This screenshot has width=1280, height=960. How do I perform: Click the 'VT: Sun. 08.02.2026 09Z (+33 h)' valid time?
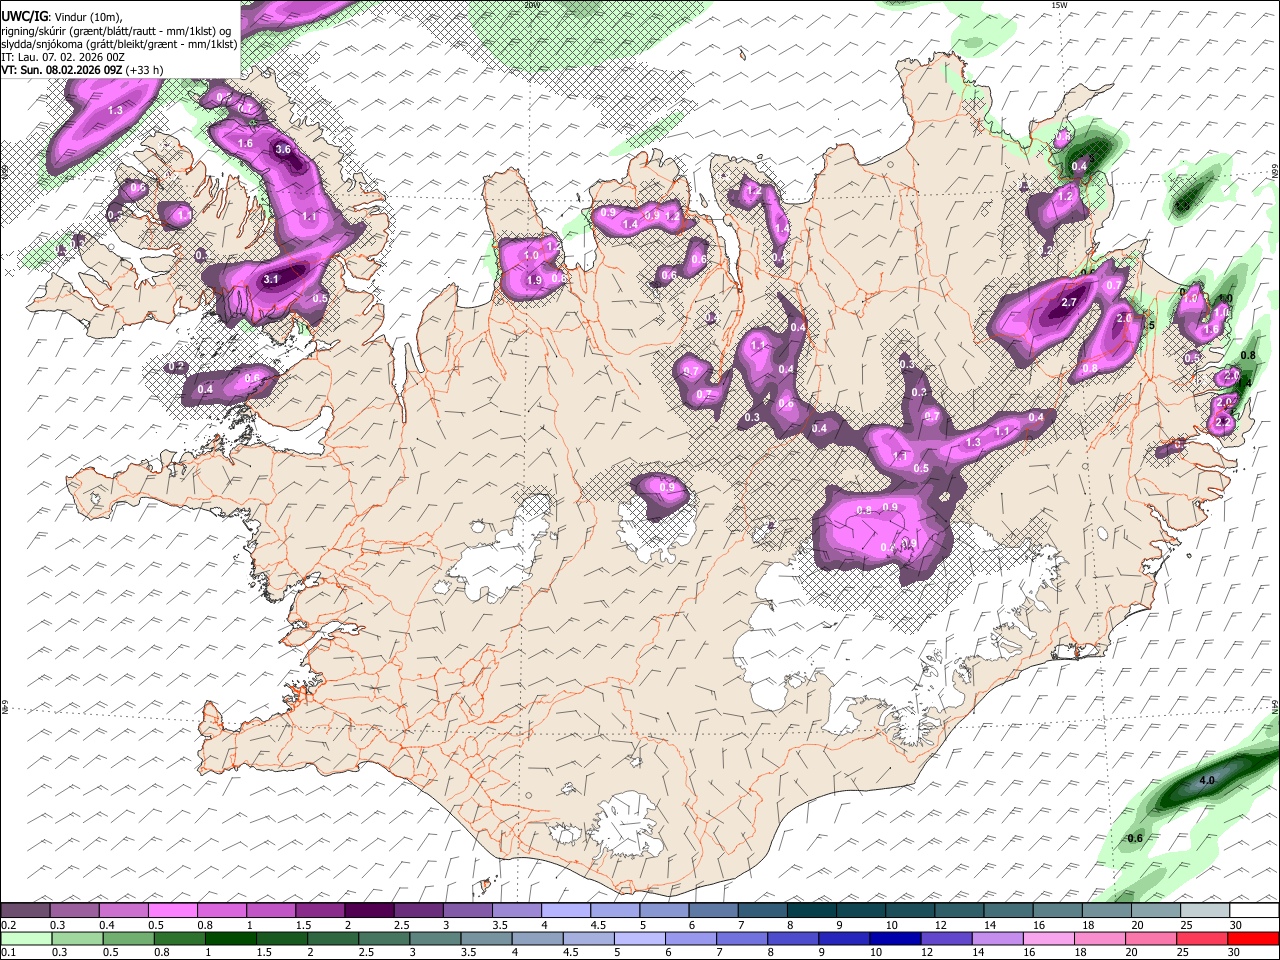pos(82,70)
